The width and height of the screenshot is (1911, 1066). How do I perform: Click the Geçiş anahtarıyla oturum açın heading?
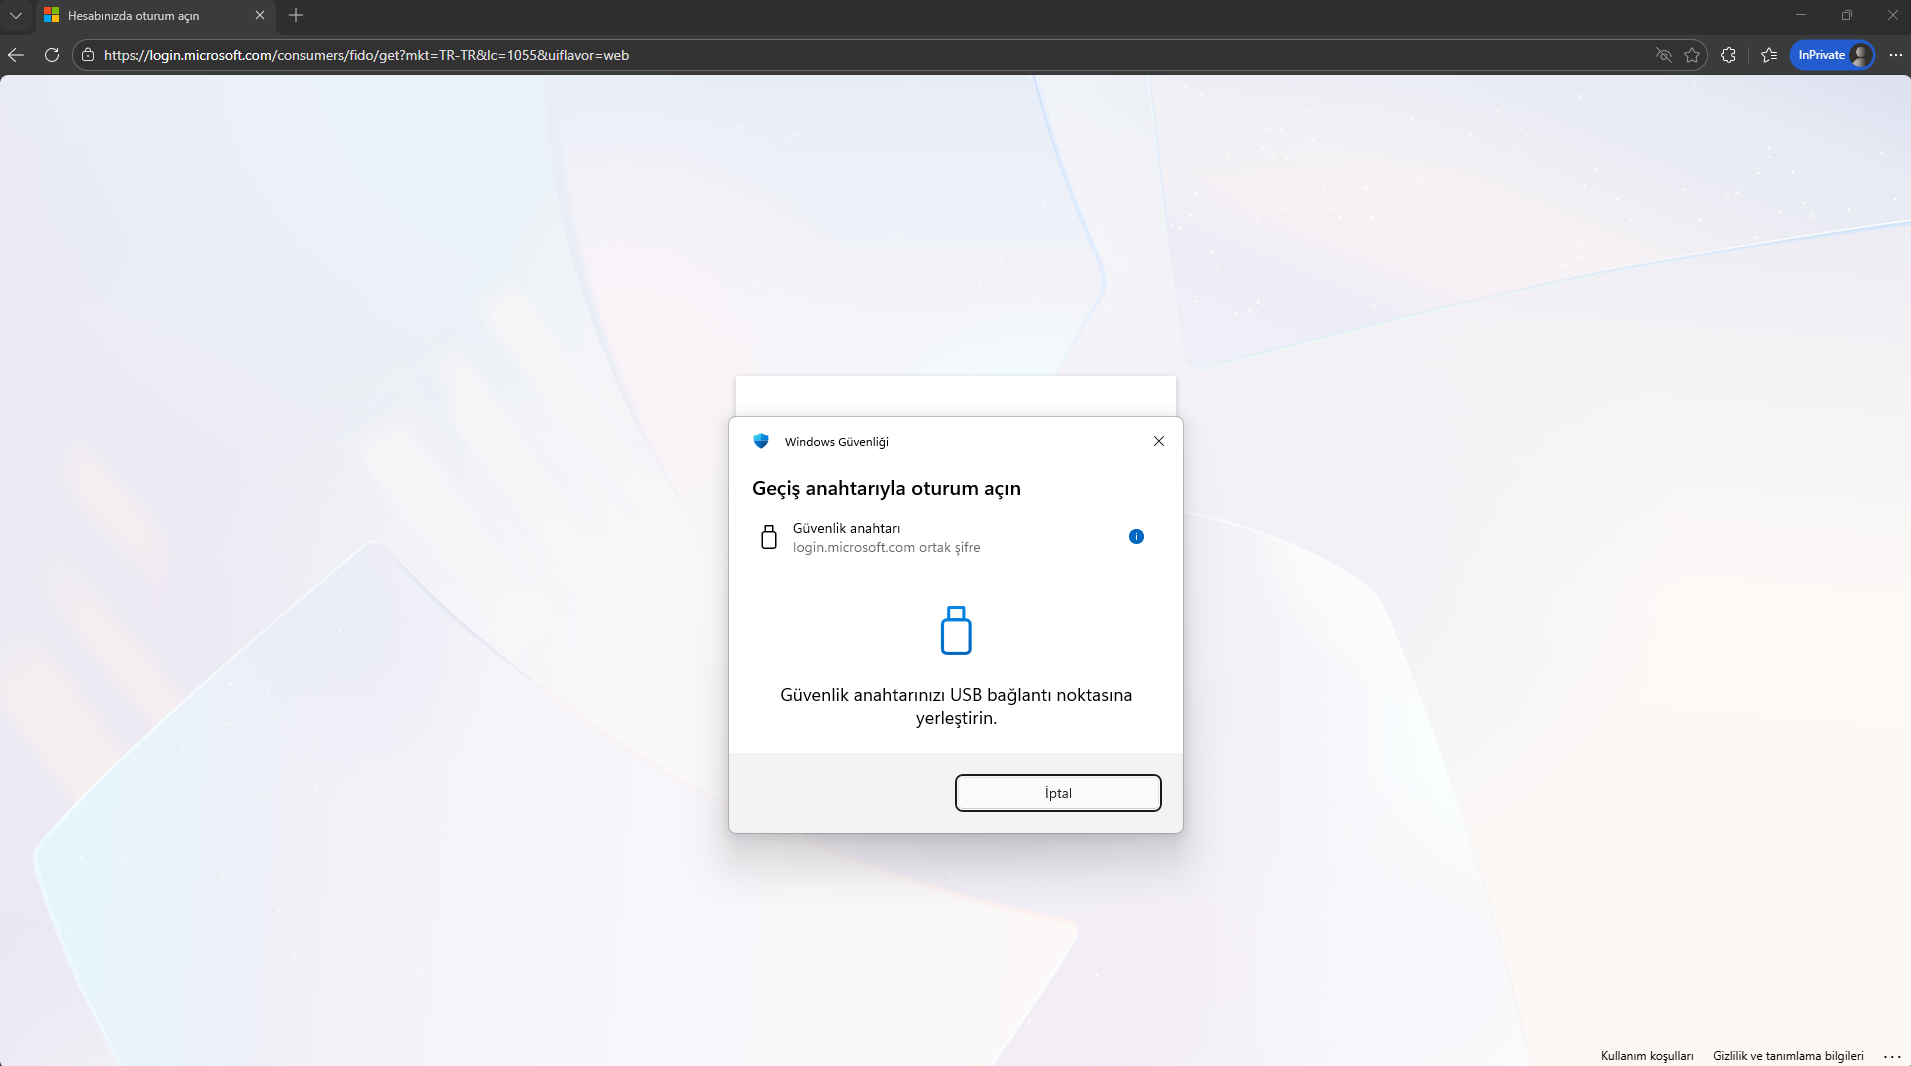(886, 488)
